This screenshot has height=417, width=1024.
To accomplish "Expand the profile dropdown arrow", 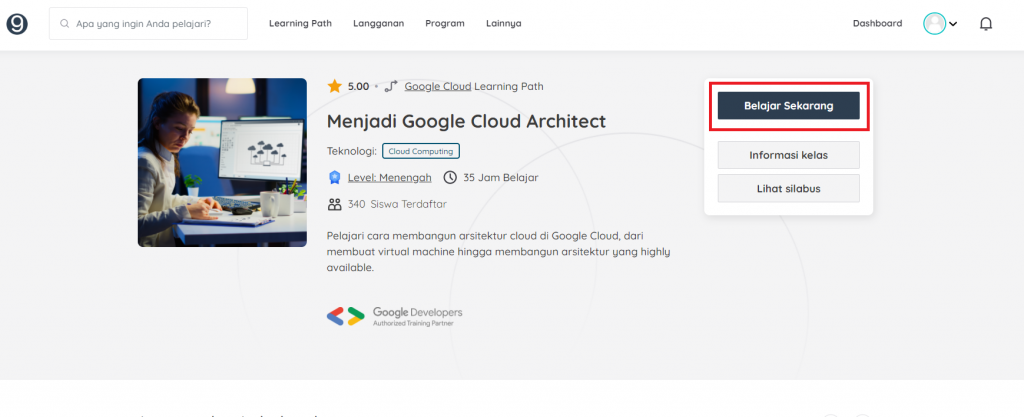I will [953, 24].
